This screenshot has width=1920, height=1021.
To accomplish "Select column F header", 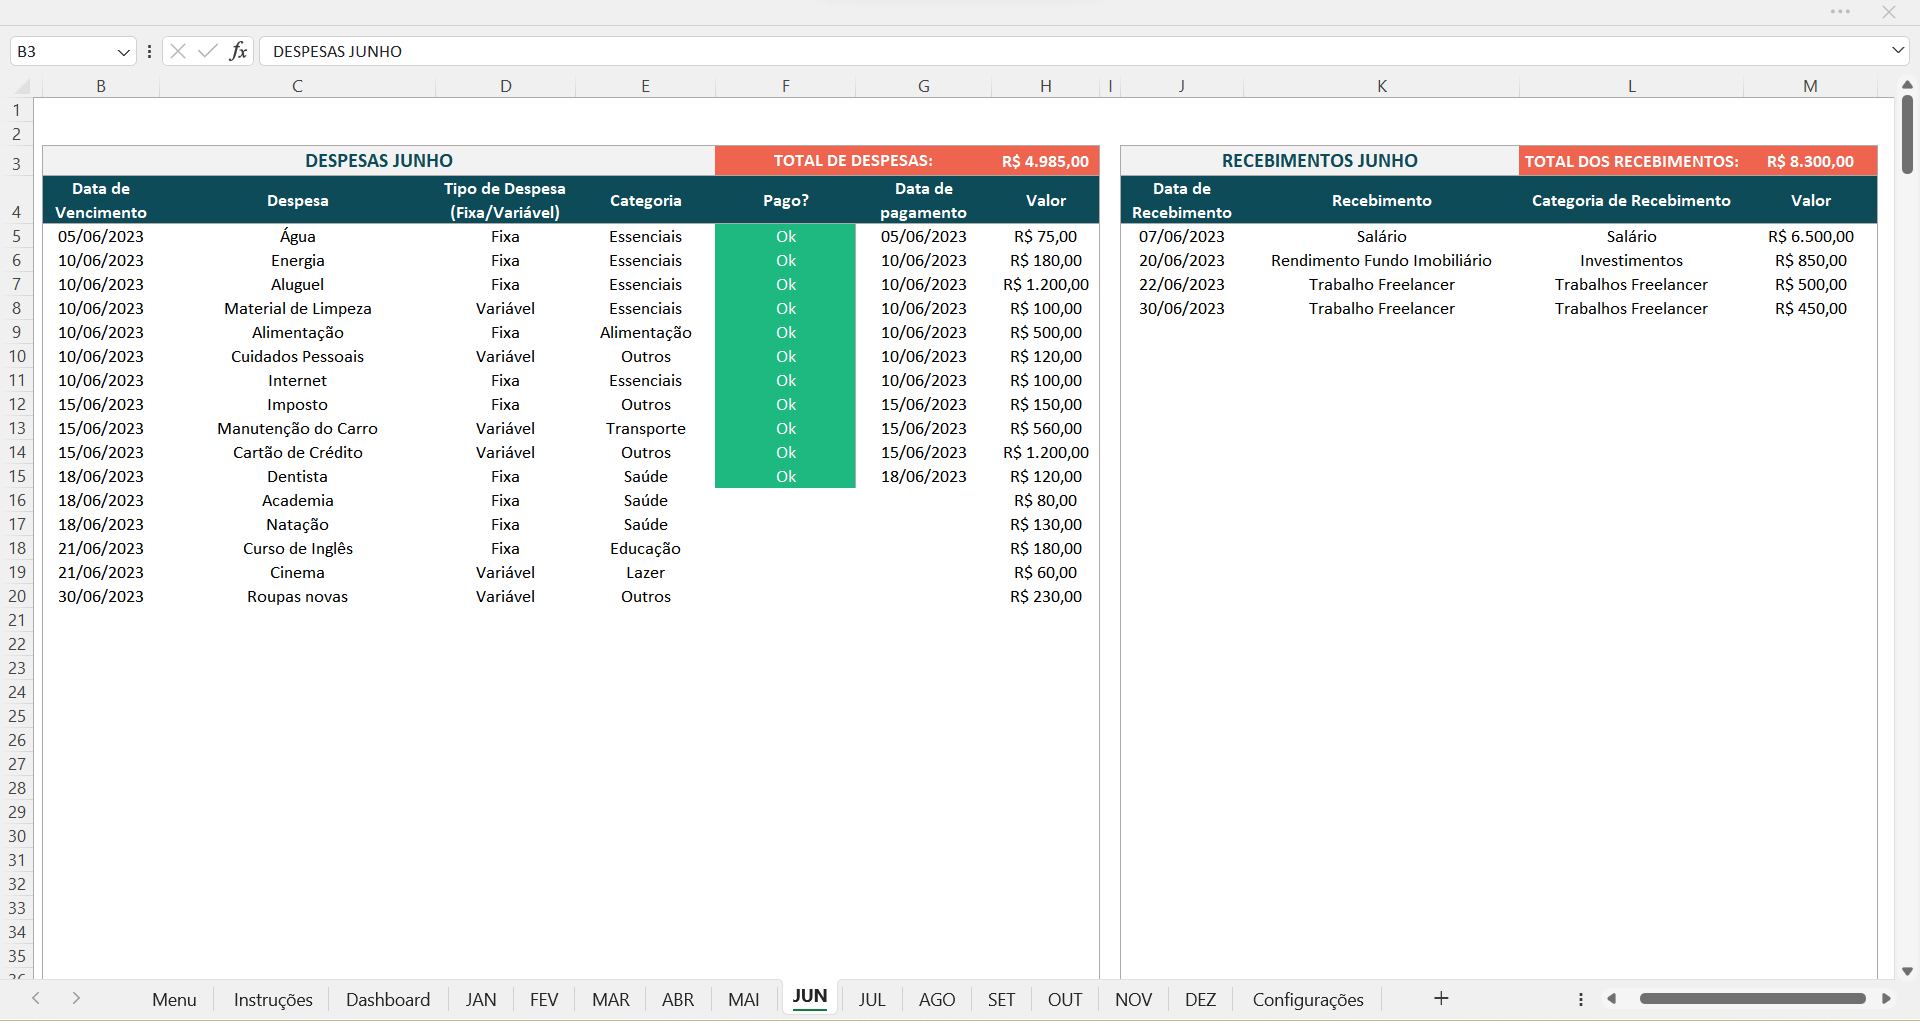I will click(x=786, y=86).
